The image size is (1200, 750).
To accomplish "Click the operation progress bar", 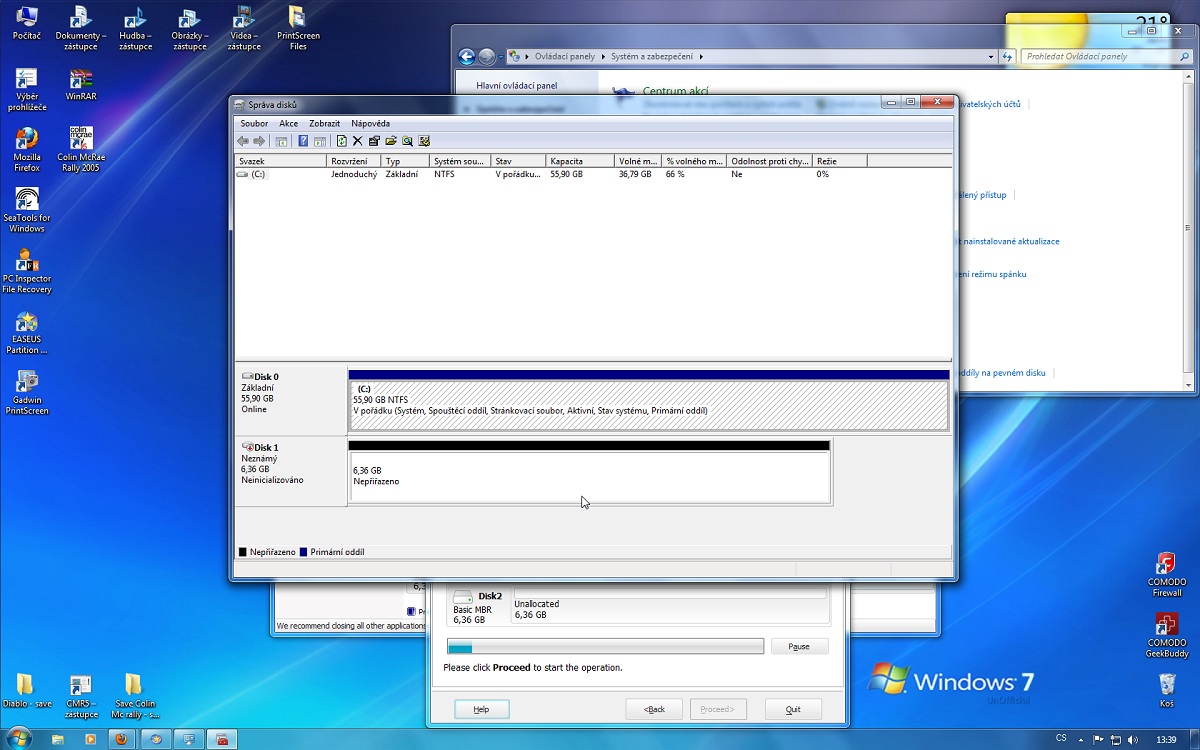I will coord(605,647).
